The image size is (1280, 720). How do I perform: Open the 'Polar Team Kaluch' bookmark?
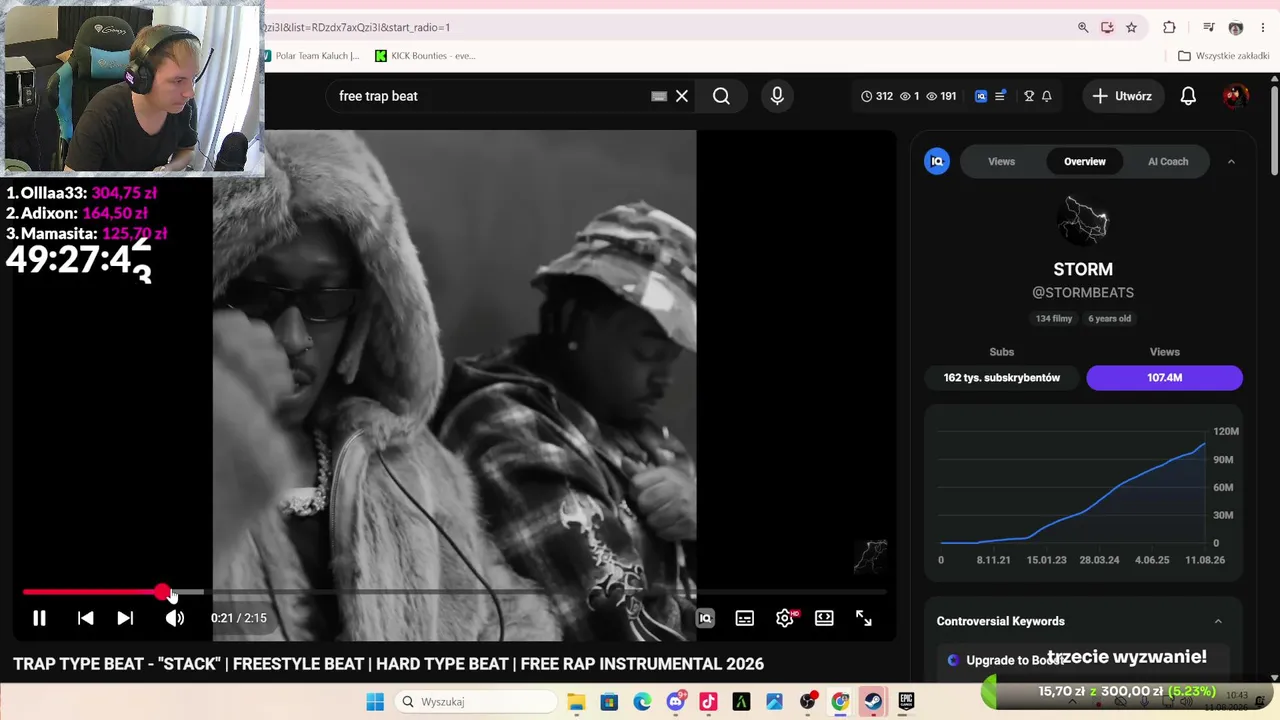pyautogui.click(x=312, y=56)
